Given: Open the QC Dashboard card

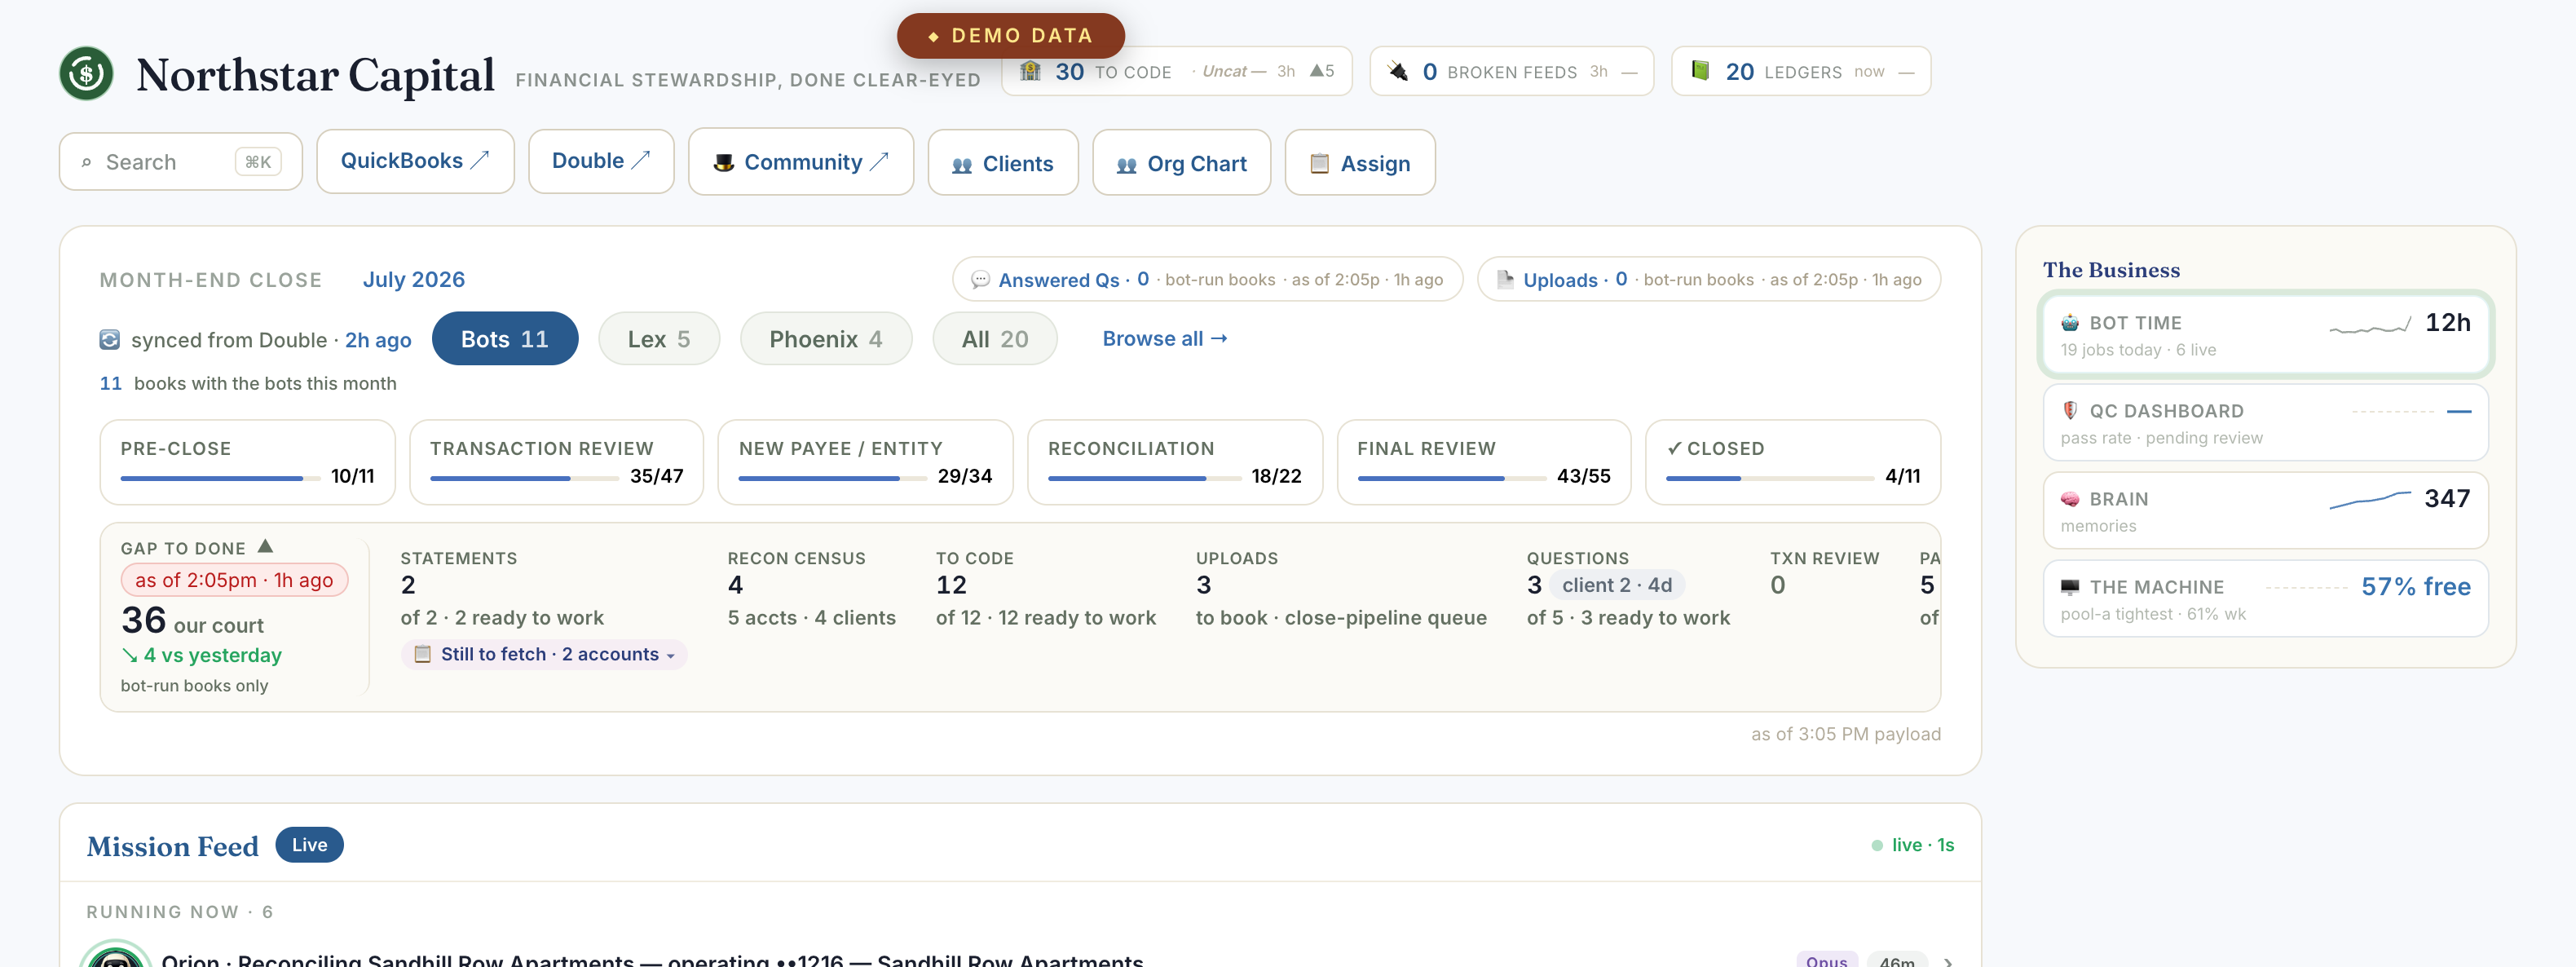Looking at the screenshot, I should tap(2266, 422).
